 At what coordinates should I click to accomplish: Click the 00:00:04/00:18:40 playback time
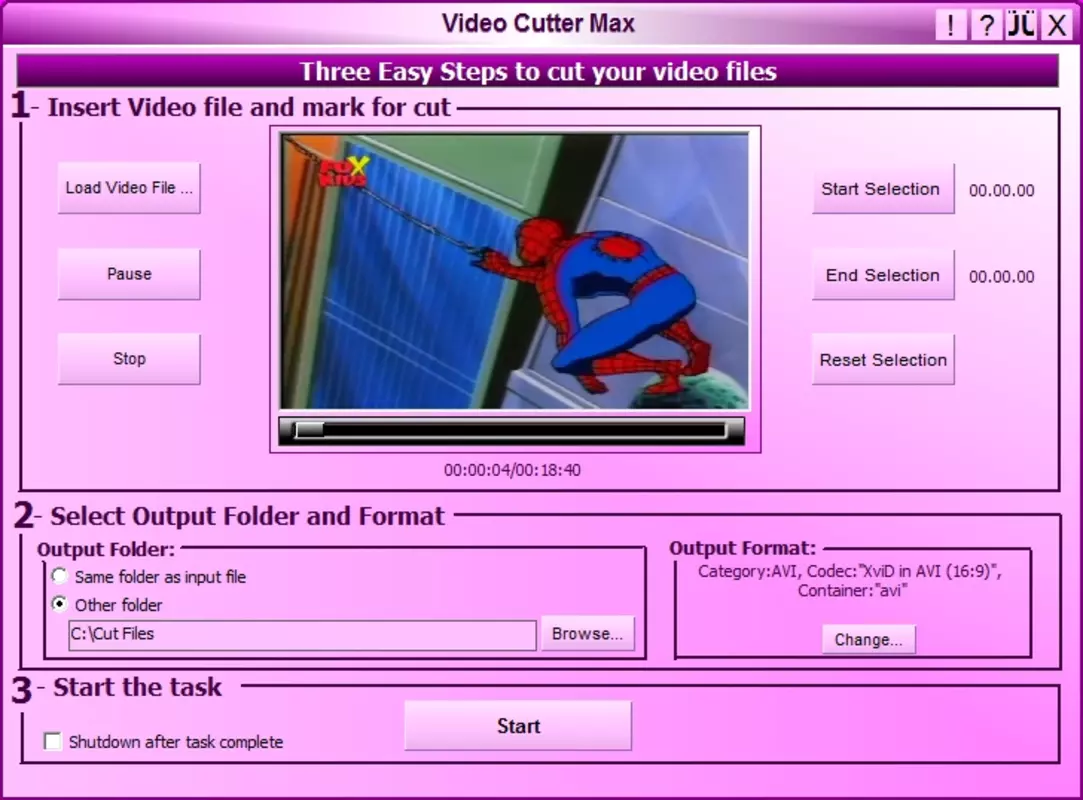tap(512, 470)
